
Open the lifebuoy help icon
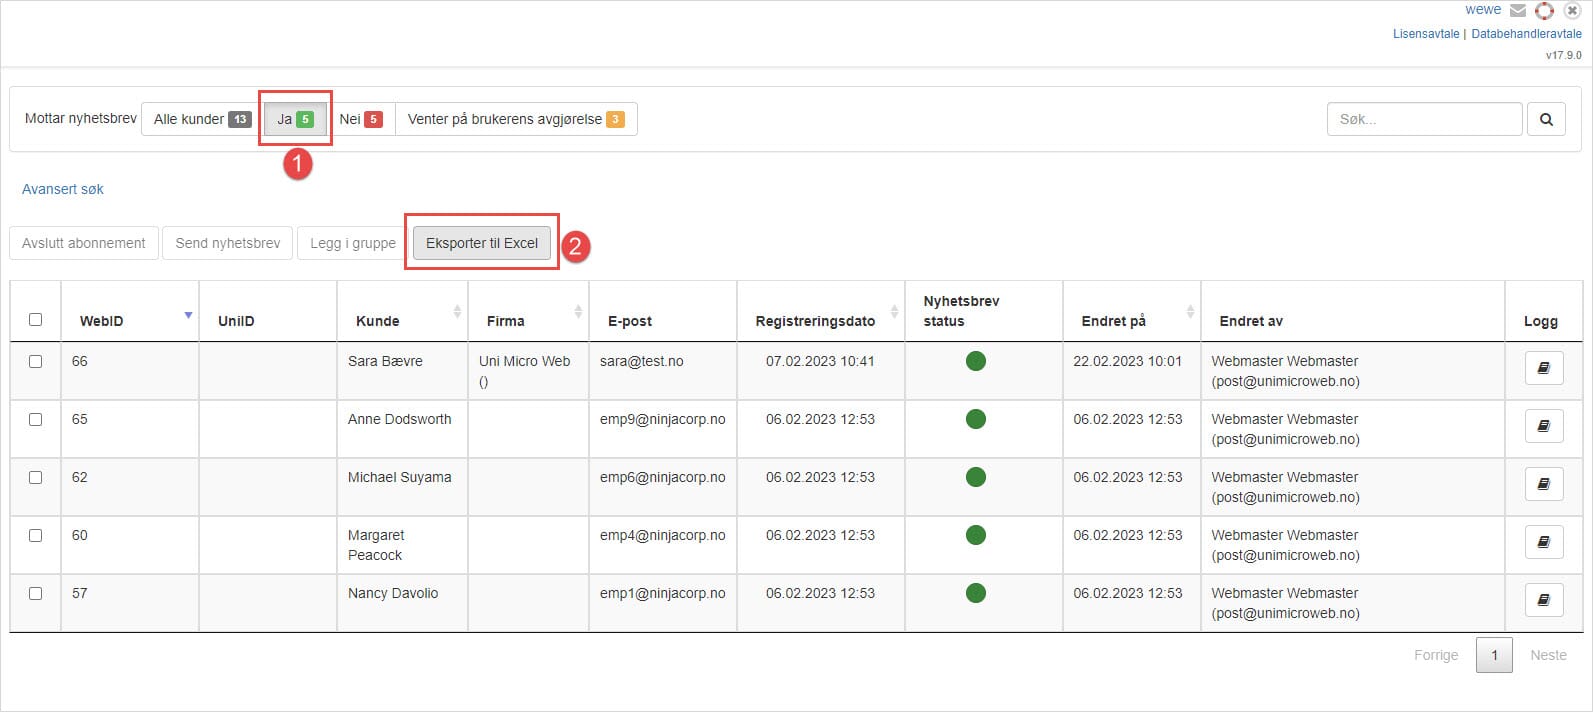point(1545,11)
